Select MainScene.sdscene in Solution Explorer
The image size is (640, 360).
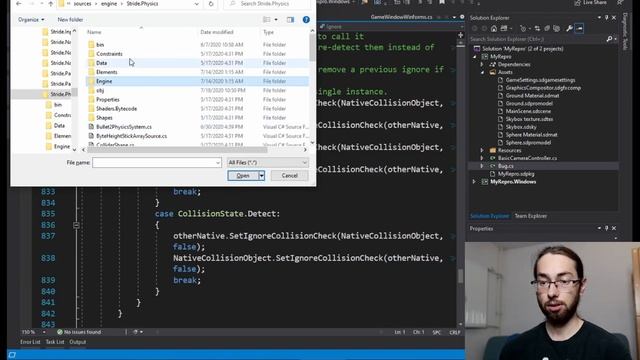click(x=528, y=111)
